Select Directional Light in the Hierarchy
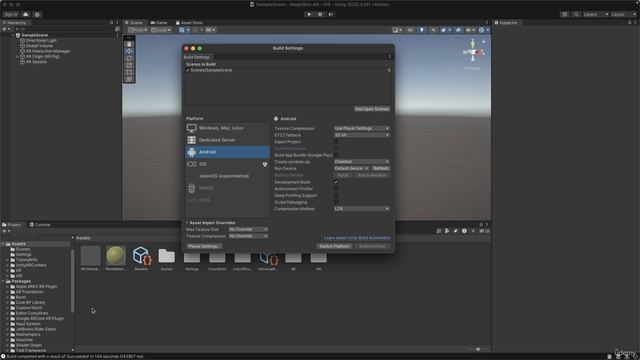This screenshot has width=640, height=360. point(41,40)
